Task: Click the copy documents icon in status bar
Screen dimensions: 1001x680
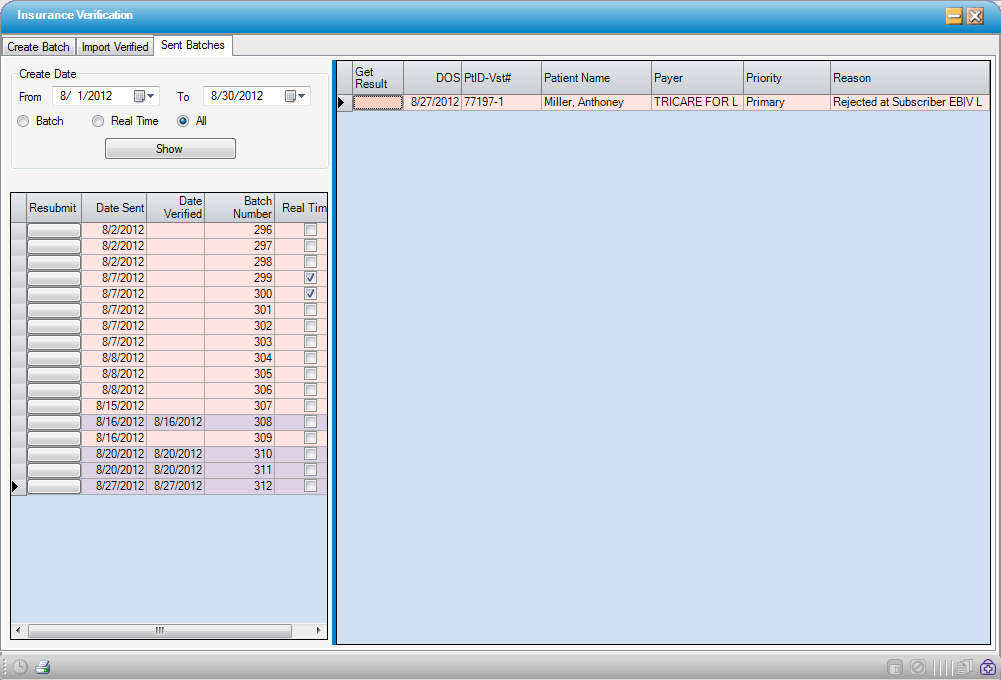Action: pos(965,667)
